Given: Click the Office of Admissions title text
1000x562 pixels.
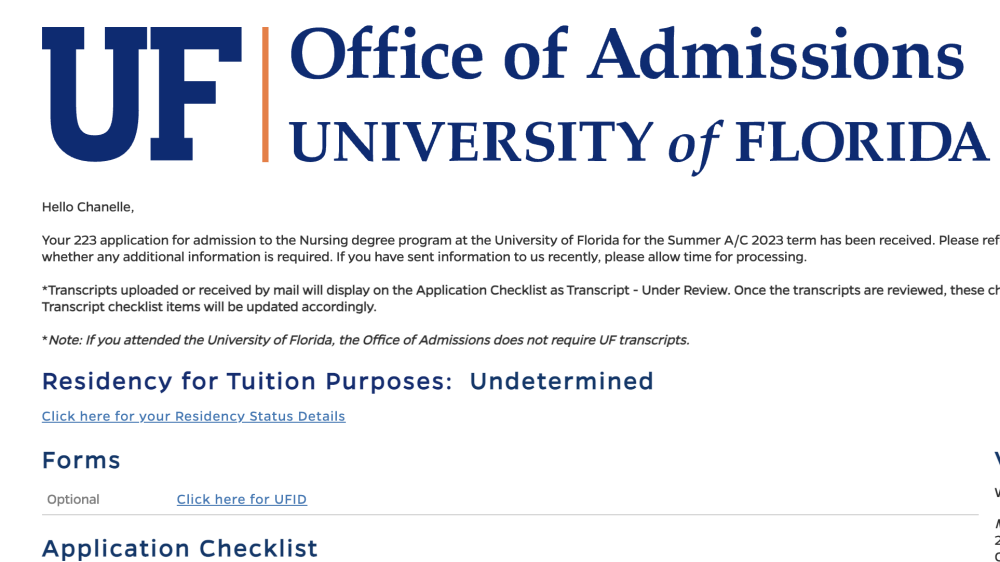Looking at the screenshot, I should coord(627,55).
